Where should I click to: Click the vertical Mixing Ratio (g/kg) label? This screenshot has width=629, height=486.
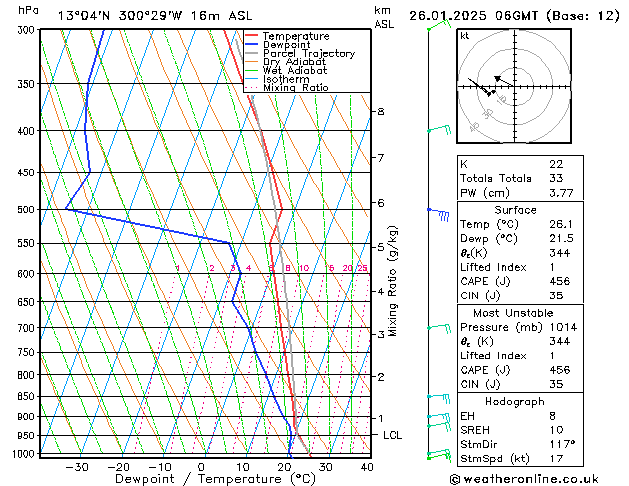pos(392,281)
